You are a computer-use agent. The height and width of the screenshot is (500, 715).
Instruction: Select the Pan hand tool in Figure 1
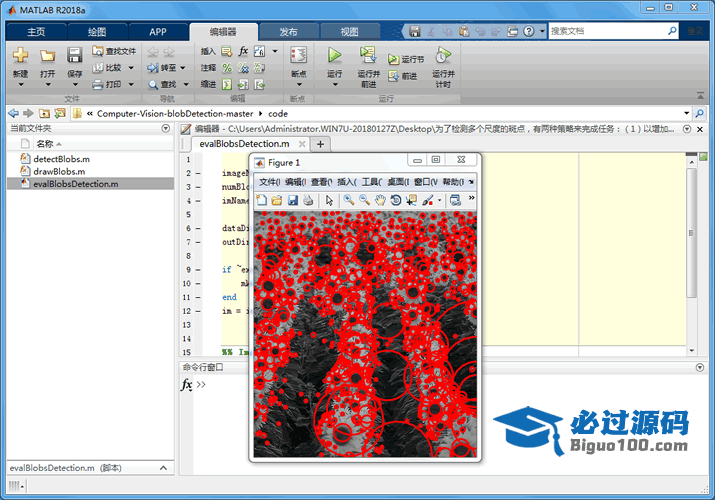pos(380,200)
